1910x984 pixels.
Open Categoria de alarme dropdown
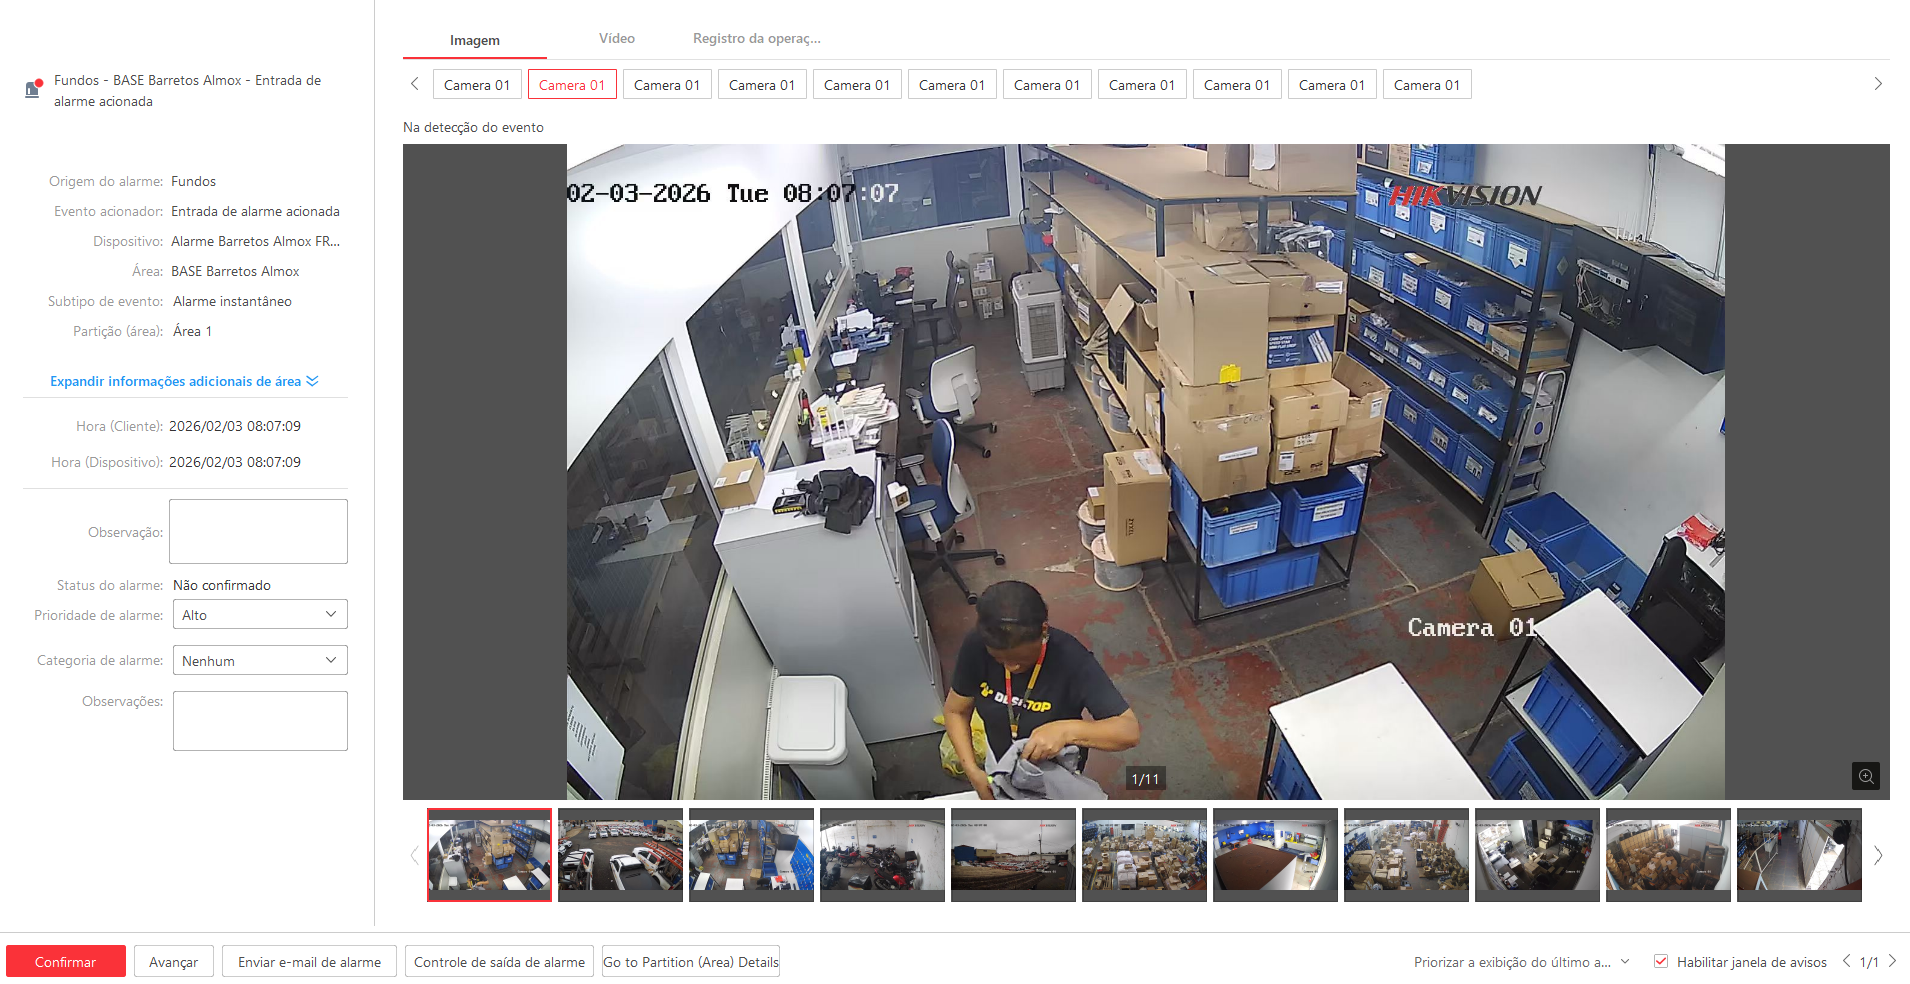(260, 661)
